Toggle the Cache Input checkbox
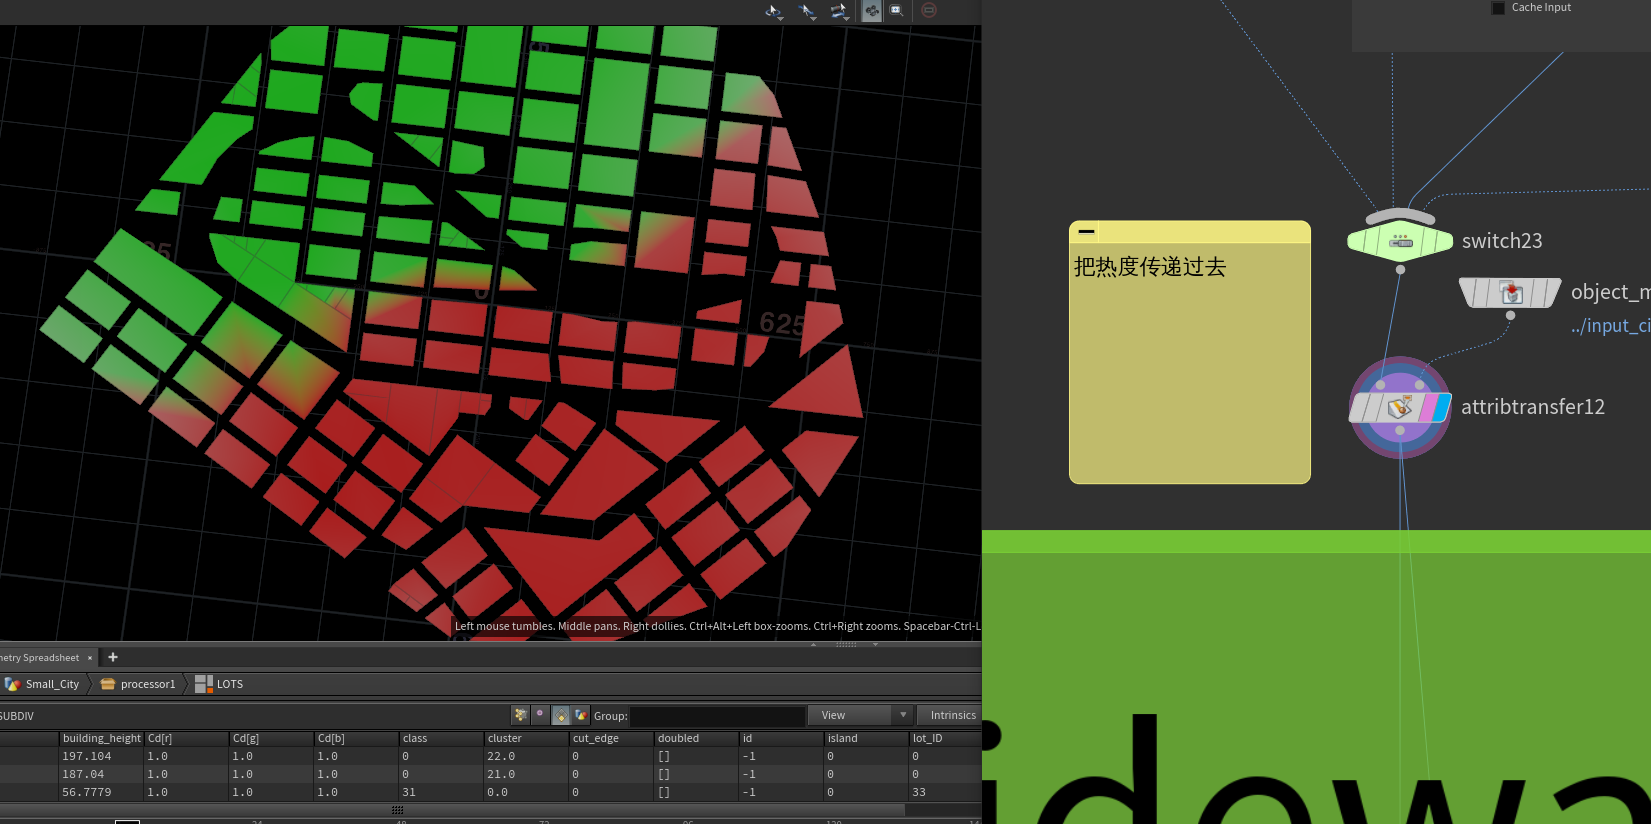 (x=1498, y=8)
